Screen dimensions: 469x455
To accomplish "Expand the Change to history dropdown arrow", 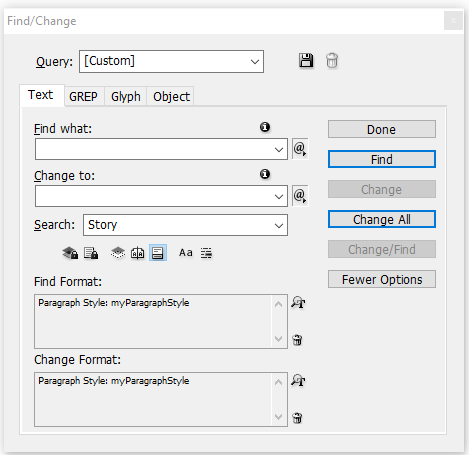I will tap(279, 196).
